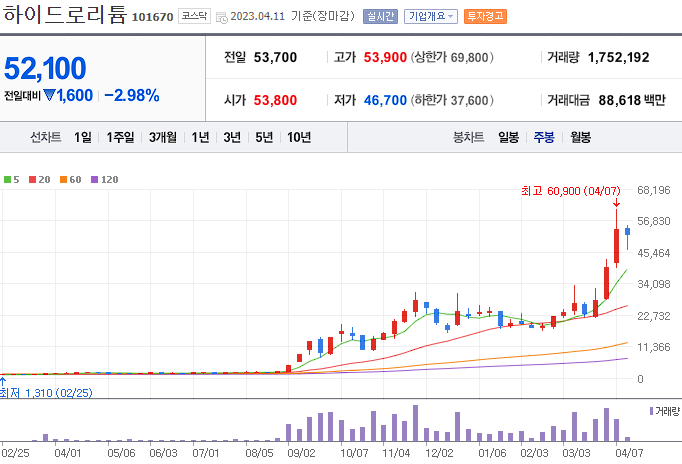
Task: Click the 시가 value 53,800
Action: click(275, 100)
